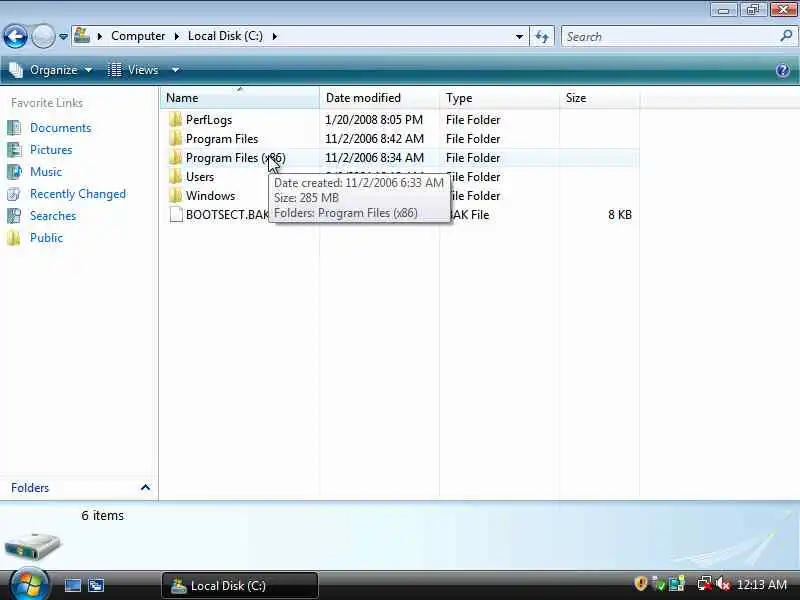800x600 pixels.
Task: Click the Searches icon in sidebar
Action: [14, 216]
